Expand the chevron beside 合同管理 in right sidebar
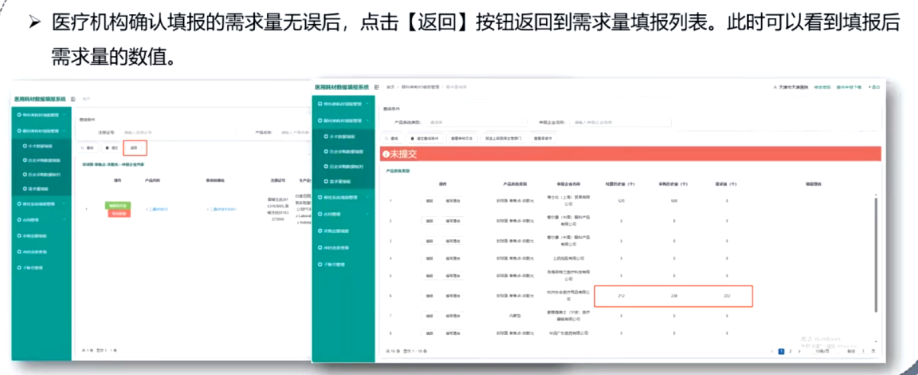918x375 pixels. (367, 214)
